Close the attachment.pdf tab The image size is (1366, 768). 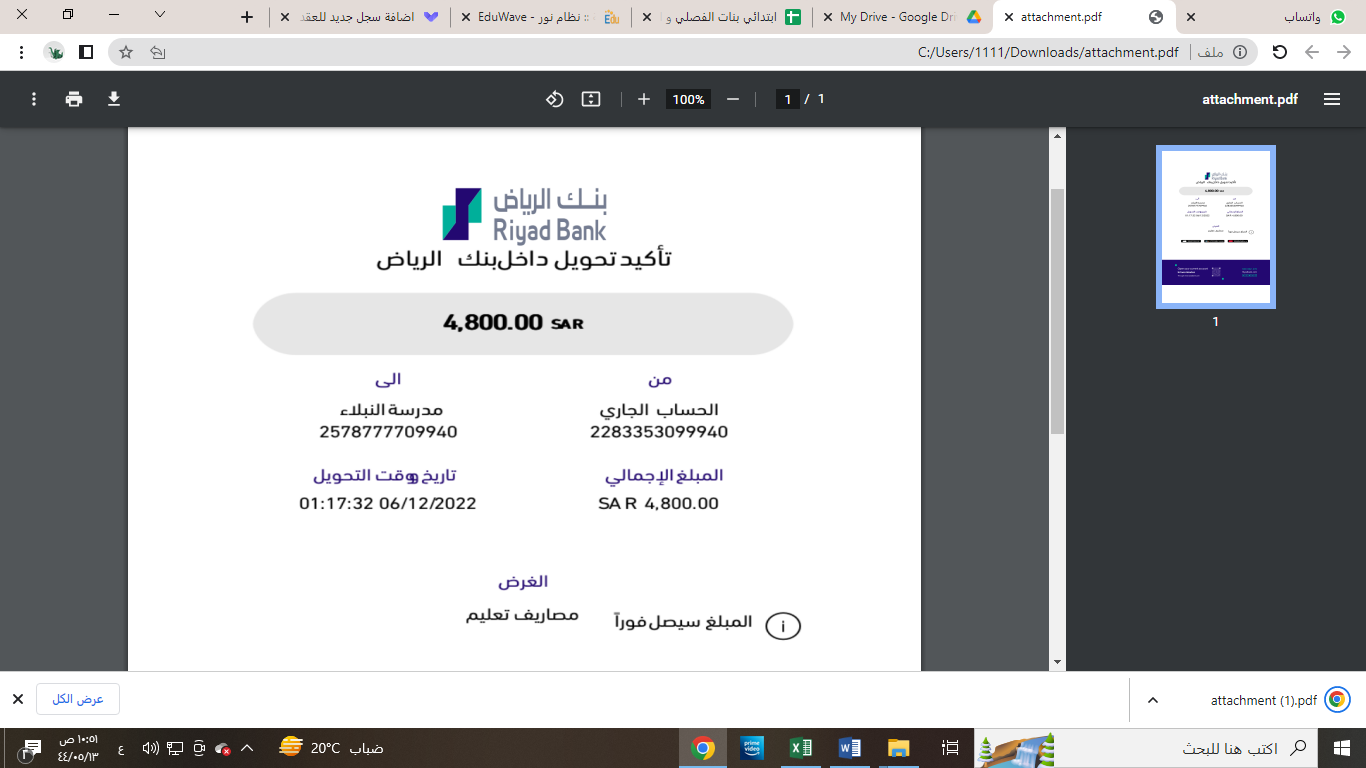(1008, 17)
